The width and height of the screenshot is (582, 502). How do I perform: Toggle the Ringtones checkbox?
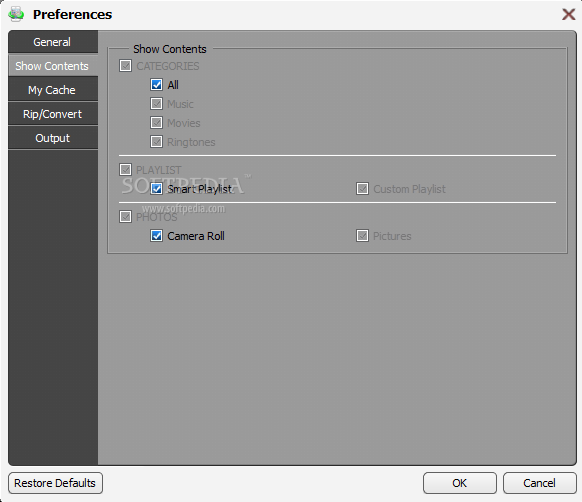pyautogui.click(x=157, y=141)
